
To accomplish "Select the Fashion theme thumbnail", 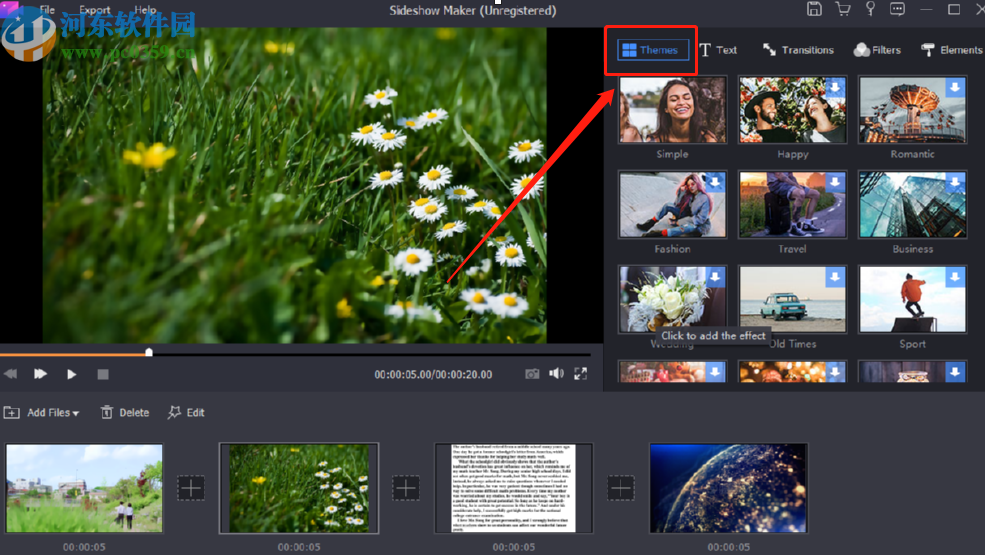I will click(x=672, y=204).
